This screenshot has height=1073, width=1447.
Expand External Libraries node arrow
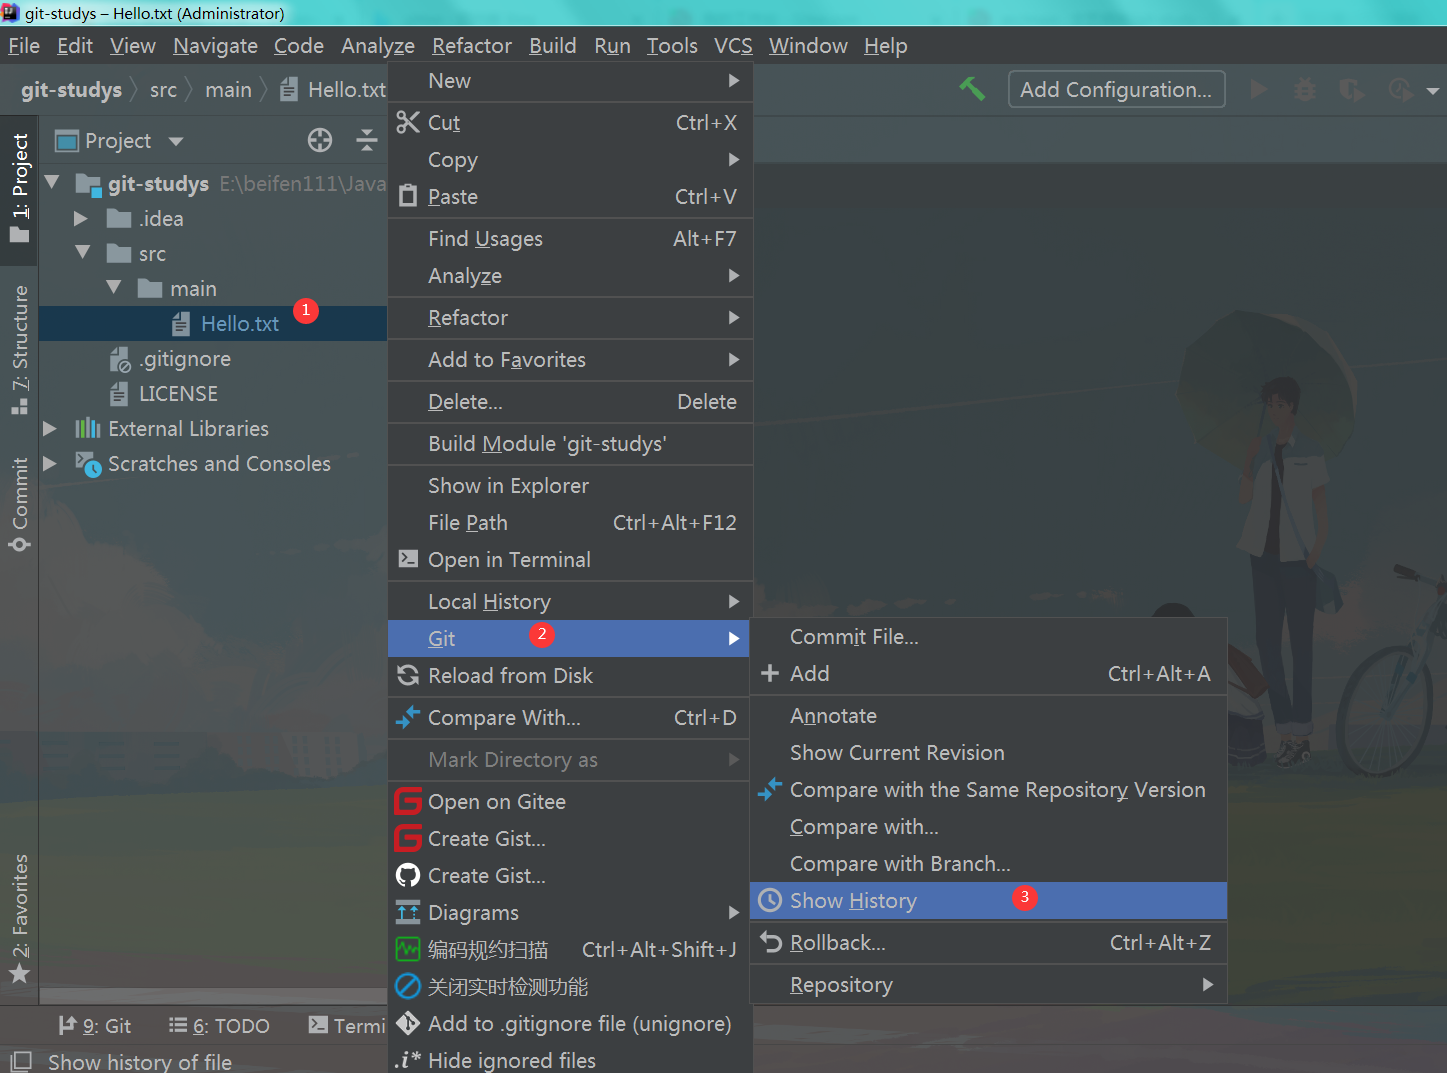(x=50, y=429)
